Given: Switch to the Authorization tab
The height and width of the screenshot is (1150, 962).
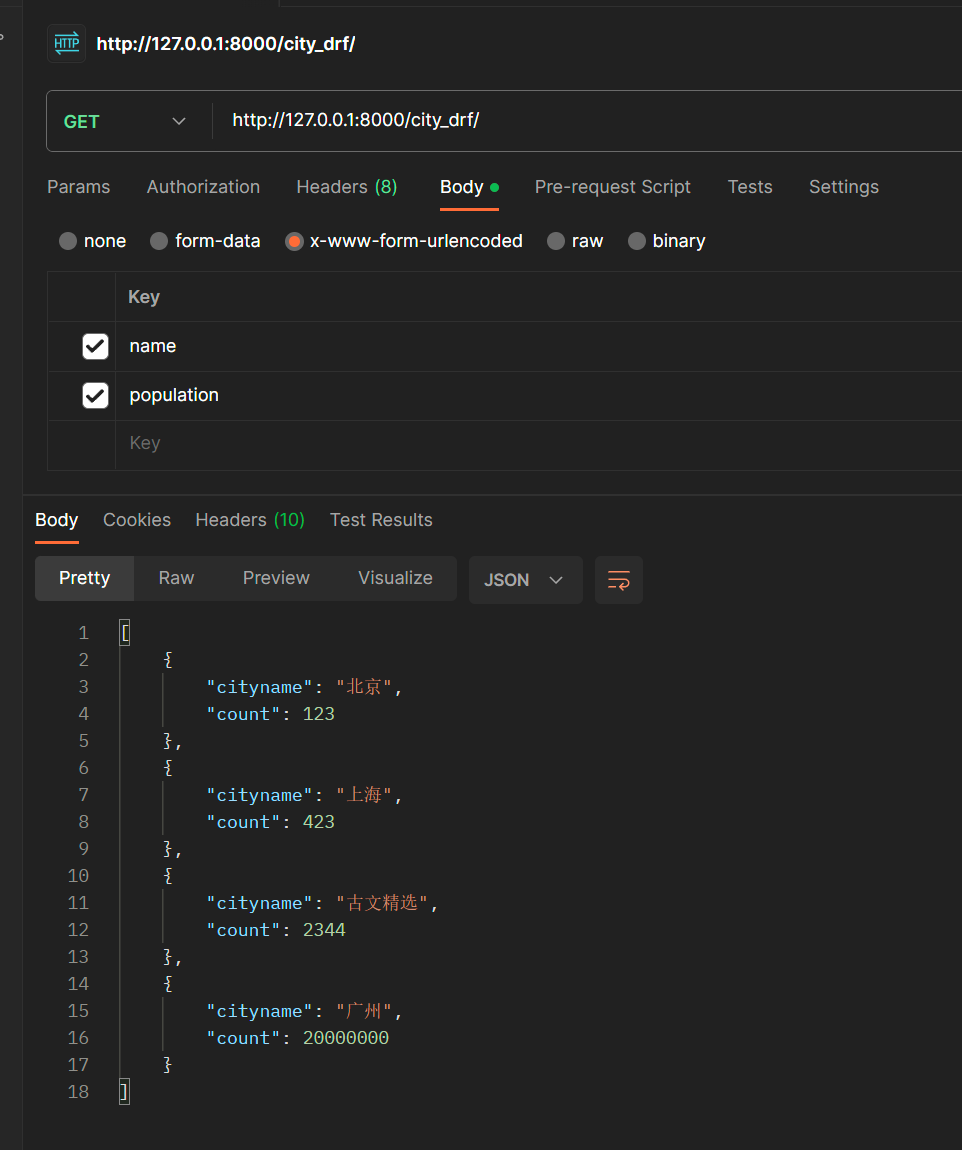Looking at the screenshot, I should point(203,186).
